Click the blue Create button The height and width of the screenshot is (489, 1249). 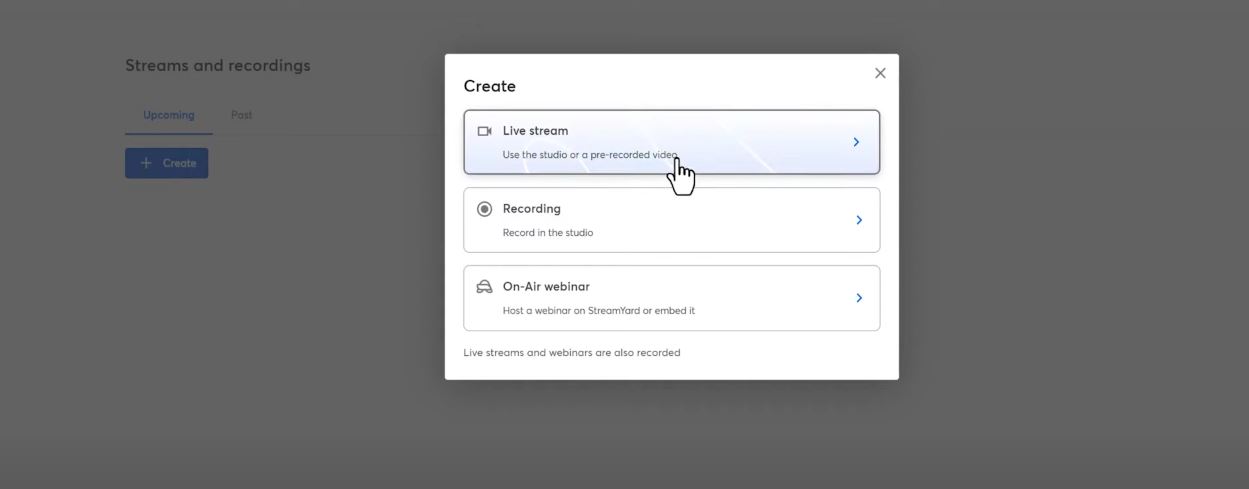click(x=167, y=163)
